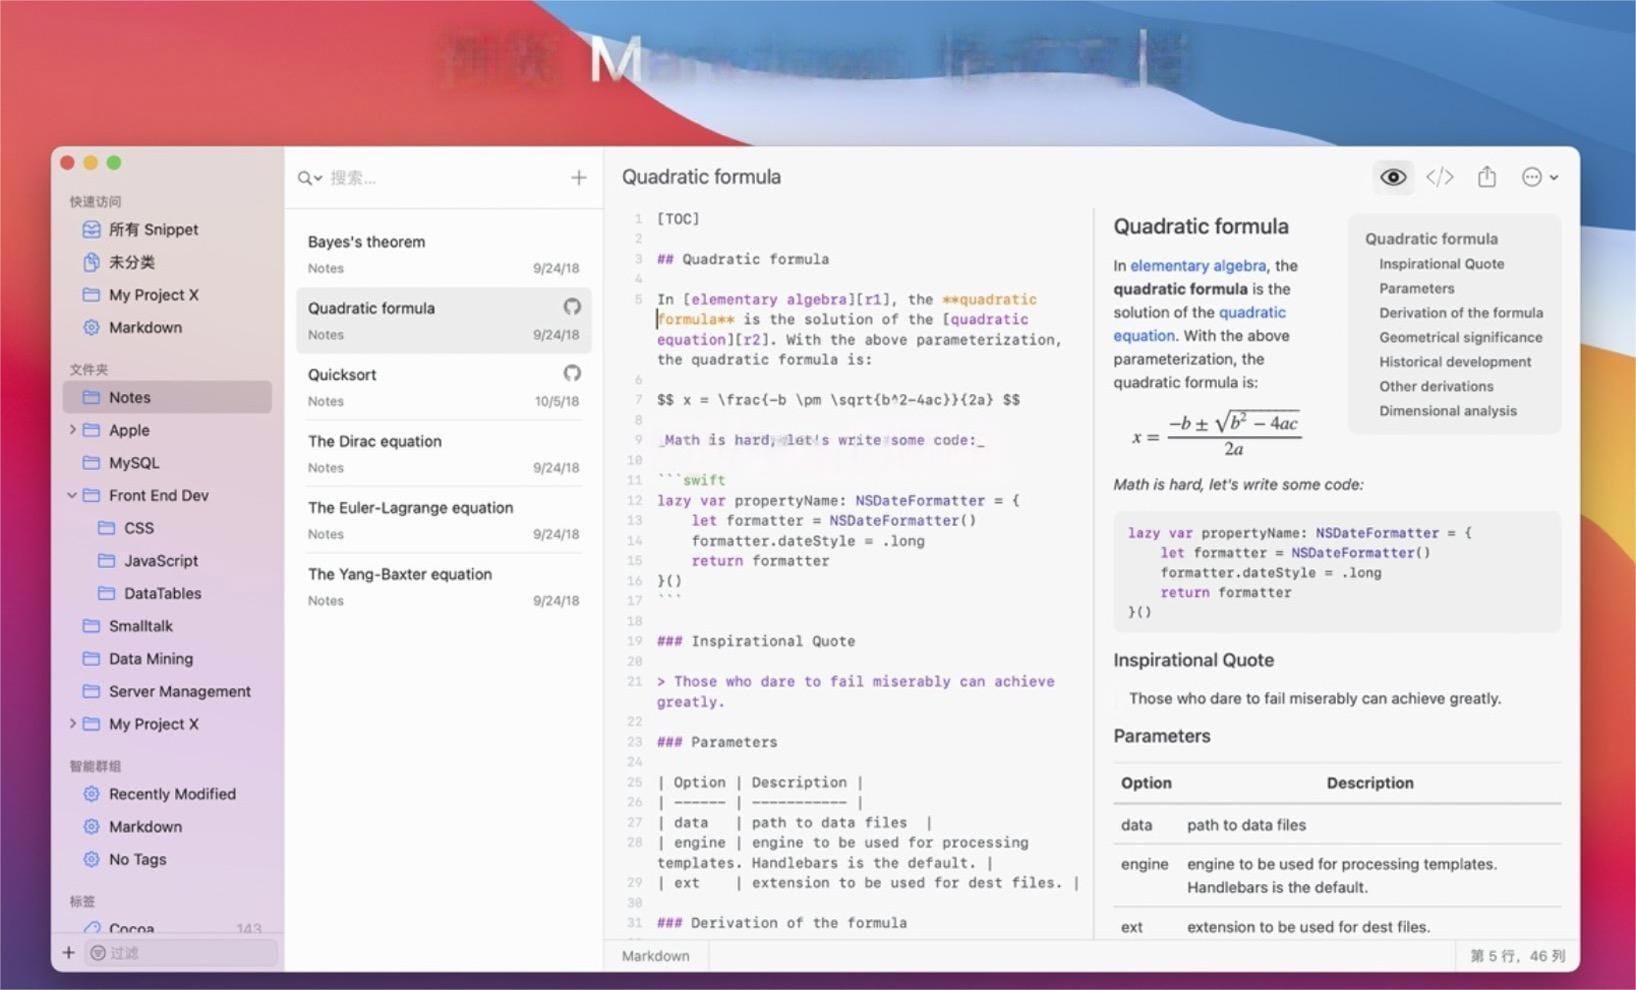Select the Data Mining folder
The image size is (1636, 990).
150,659
